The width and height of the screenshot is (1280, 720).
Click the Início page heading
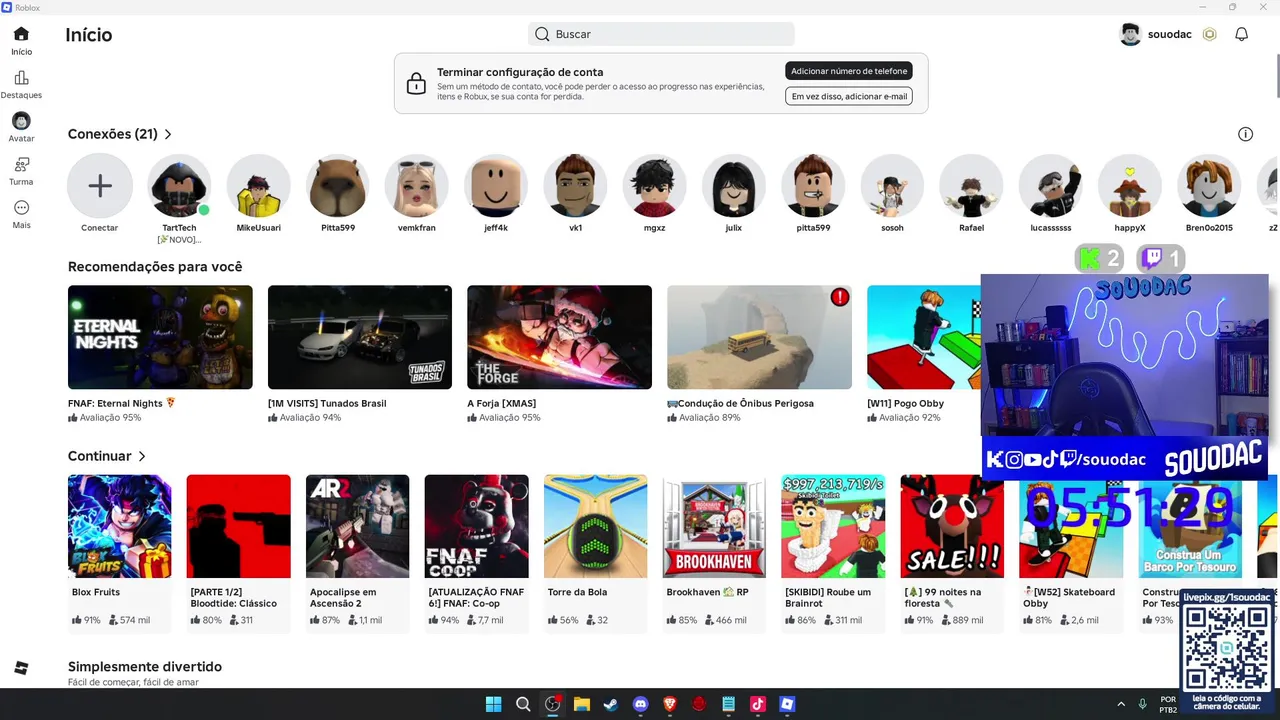pos(89,35)
